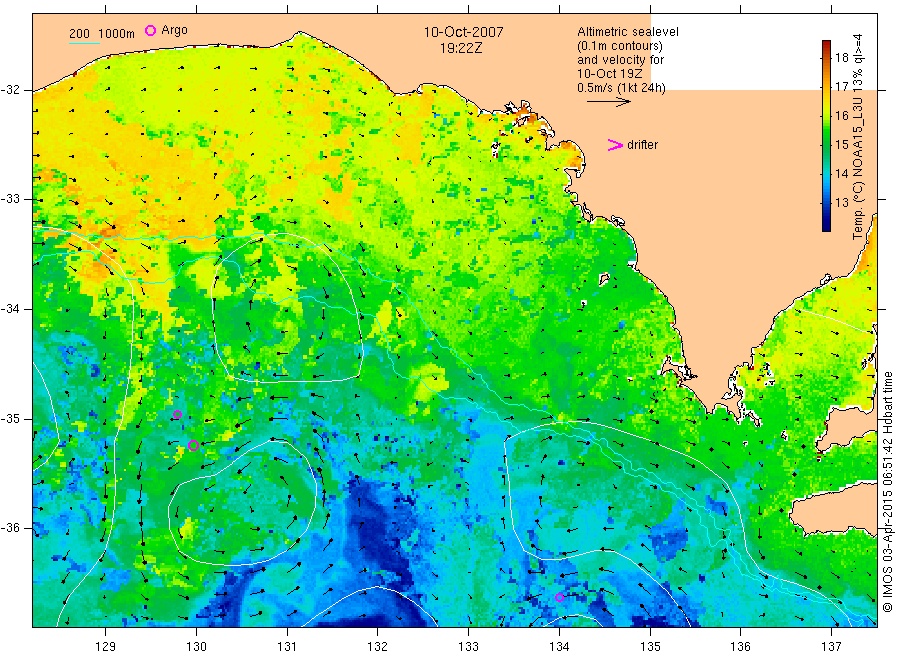Click the time label 19:22Z
The image size is (900, 660).
pos(461,48)
